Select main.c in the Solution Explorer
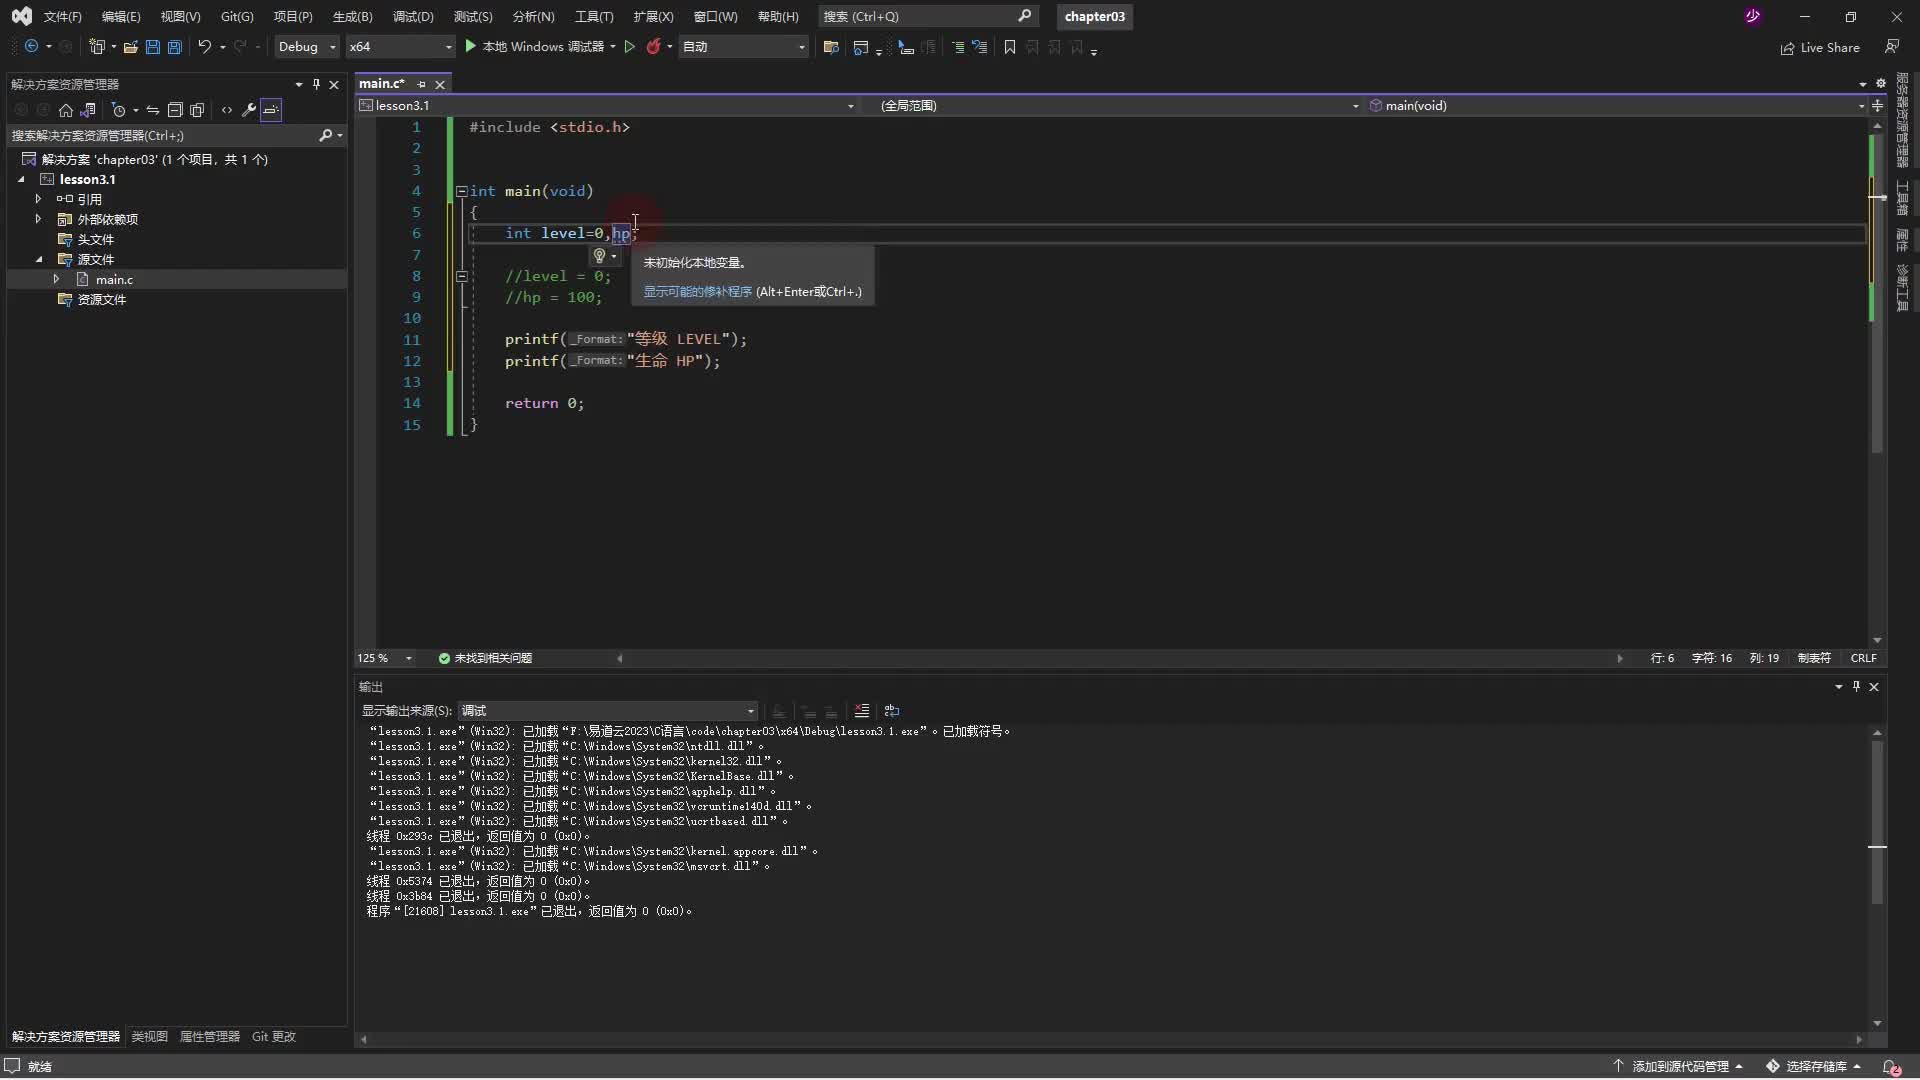This screenshot has height=1080, width=1920. coord(114,280)
